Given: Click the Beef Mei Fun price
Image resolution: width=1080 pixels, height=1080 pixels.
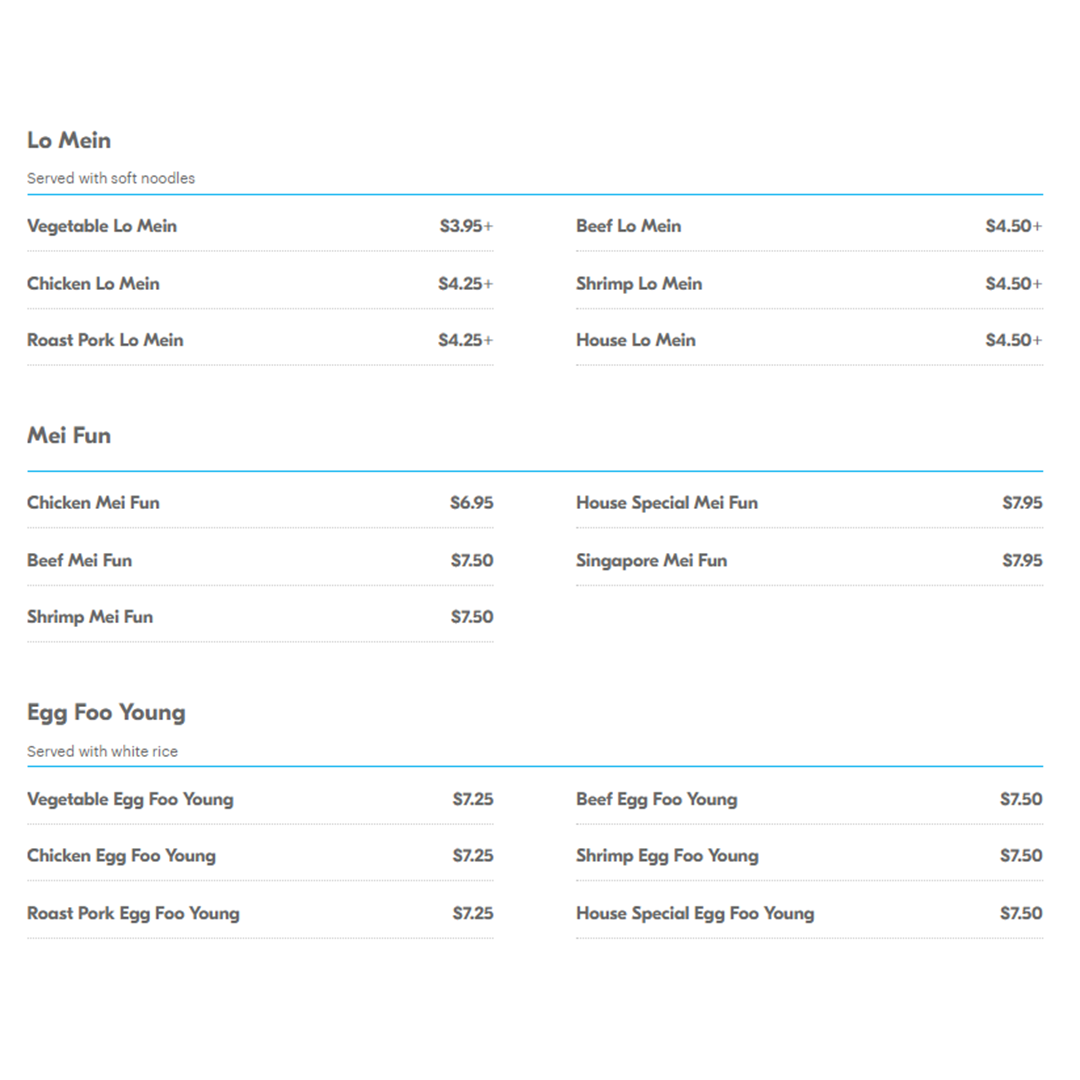Looking at the screenshot, I should point(472,561).
